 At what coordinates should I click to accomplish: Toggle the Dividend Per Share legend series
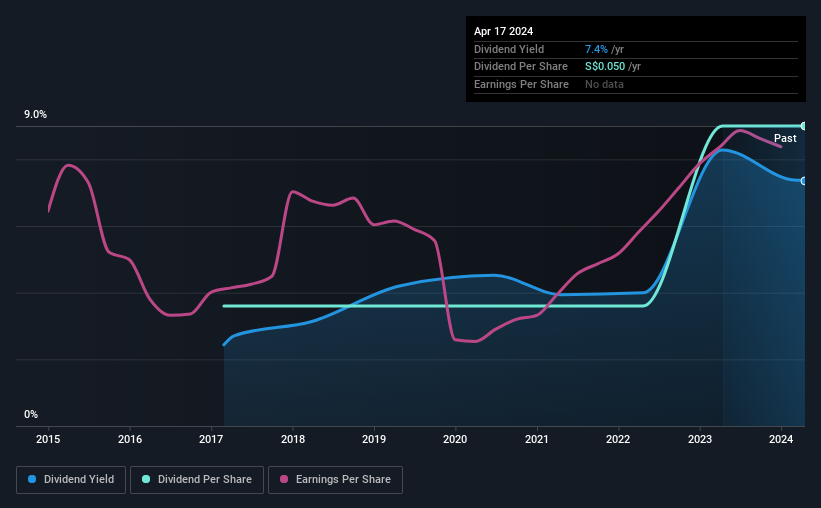pyautogui.click(x=197, y=480)
